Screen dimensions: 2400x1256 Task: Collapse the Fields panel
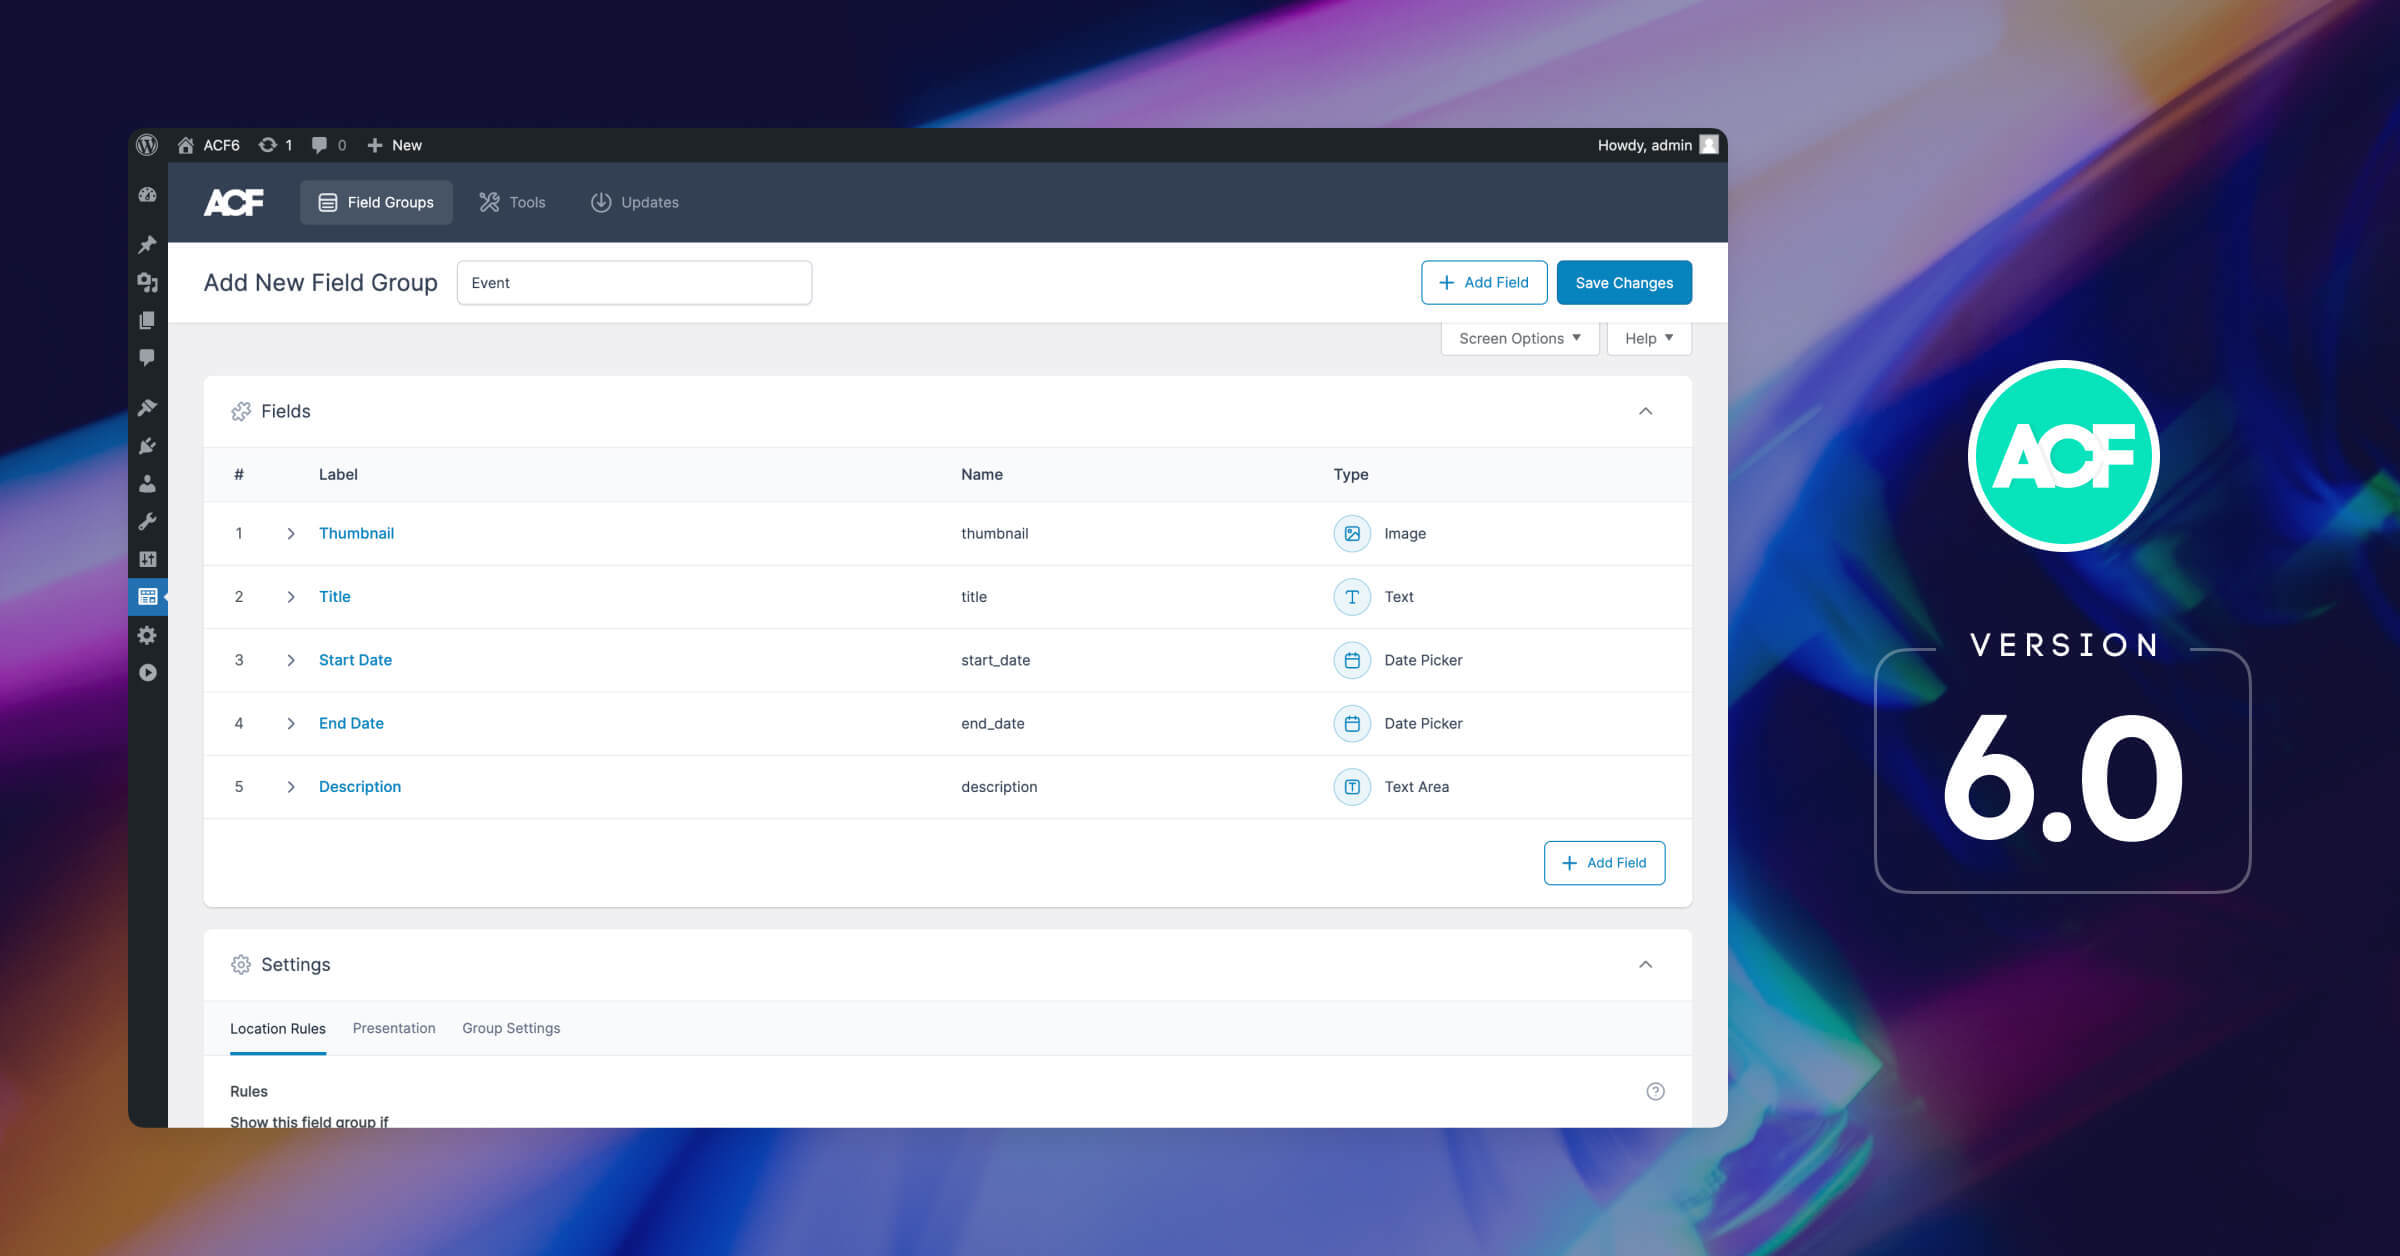pyautogui.click(x=1645, y=411)
